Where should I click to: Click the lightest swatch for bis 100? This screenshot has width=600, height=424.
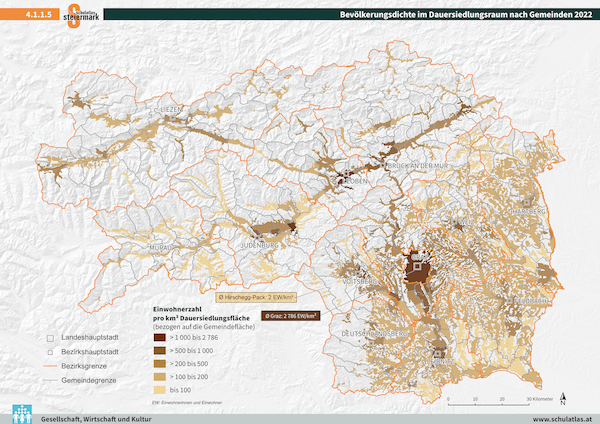(160, 390)
